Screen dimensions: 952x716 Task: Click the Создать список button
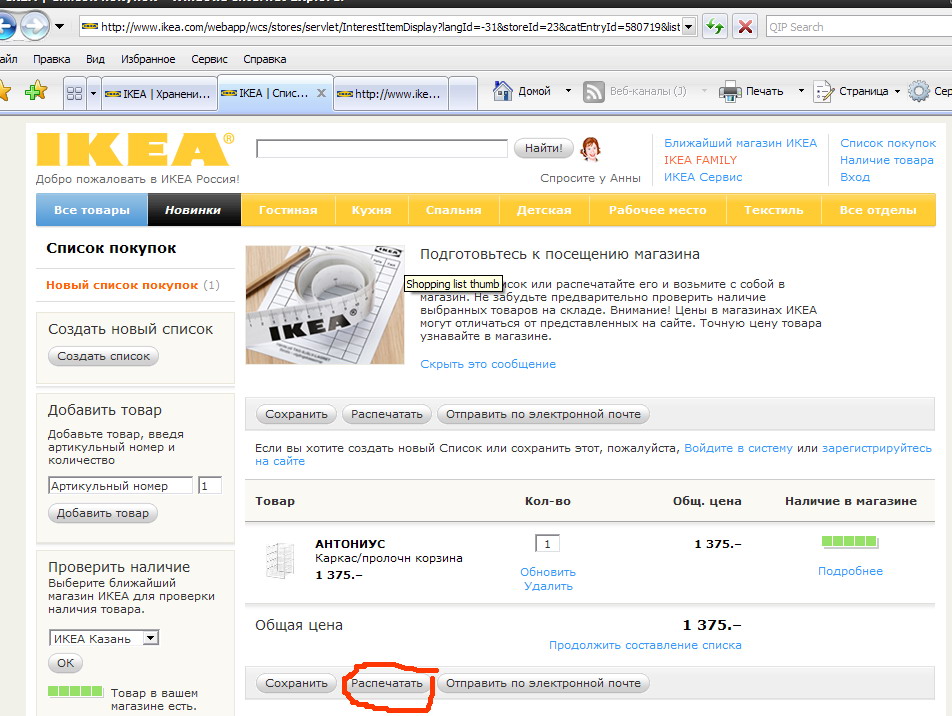103,356
